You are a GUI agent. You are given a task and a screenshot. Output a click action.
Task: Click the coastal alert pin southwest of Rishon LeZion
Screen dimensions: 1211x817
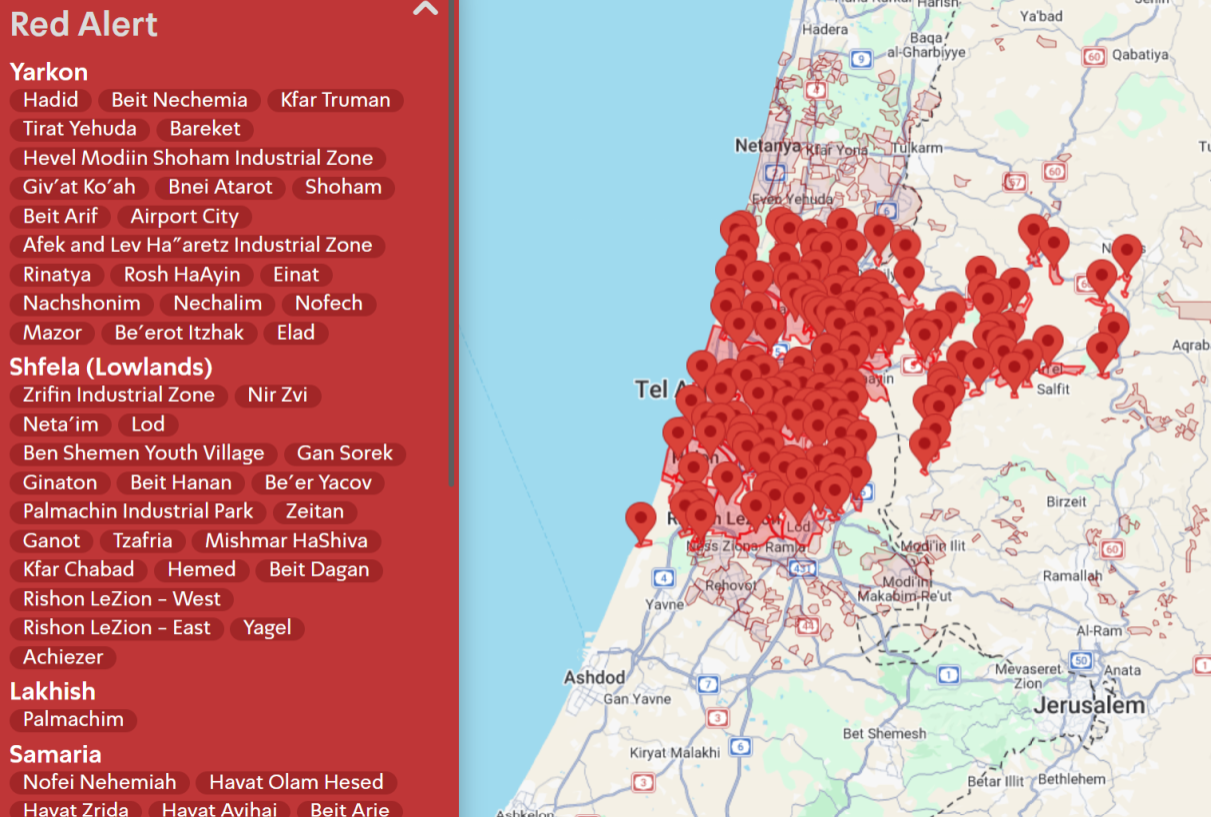tap(641, 524)
